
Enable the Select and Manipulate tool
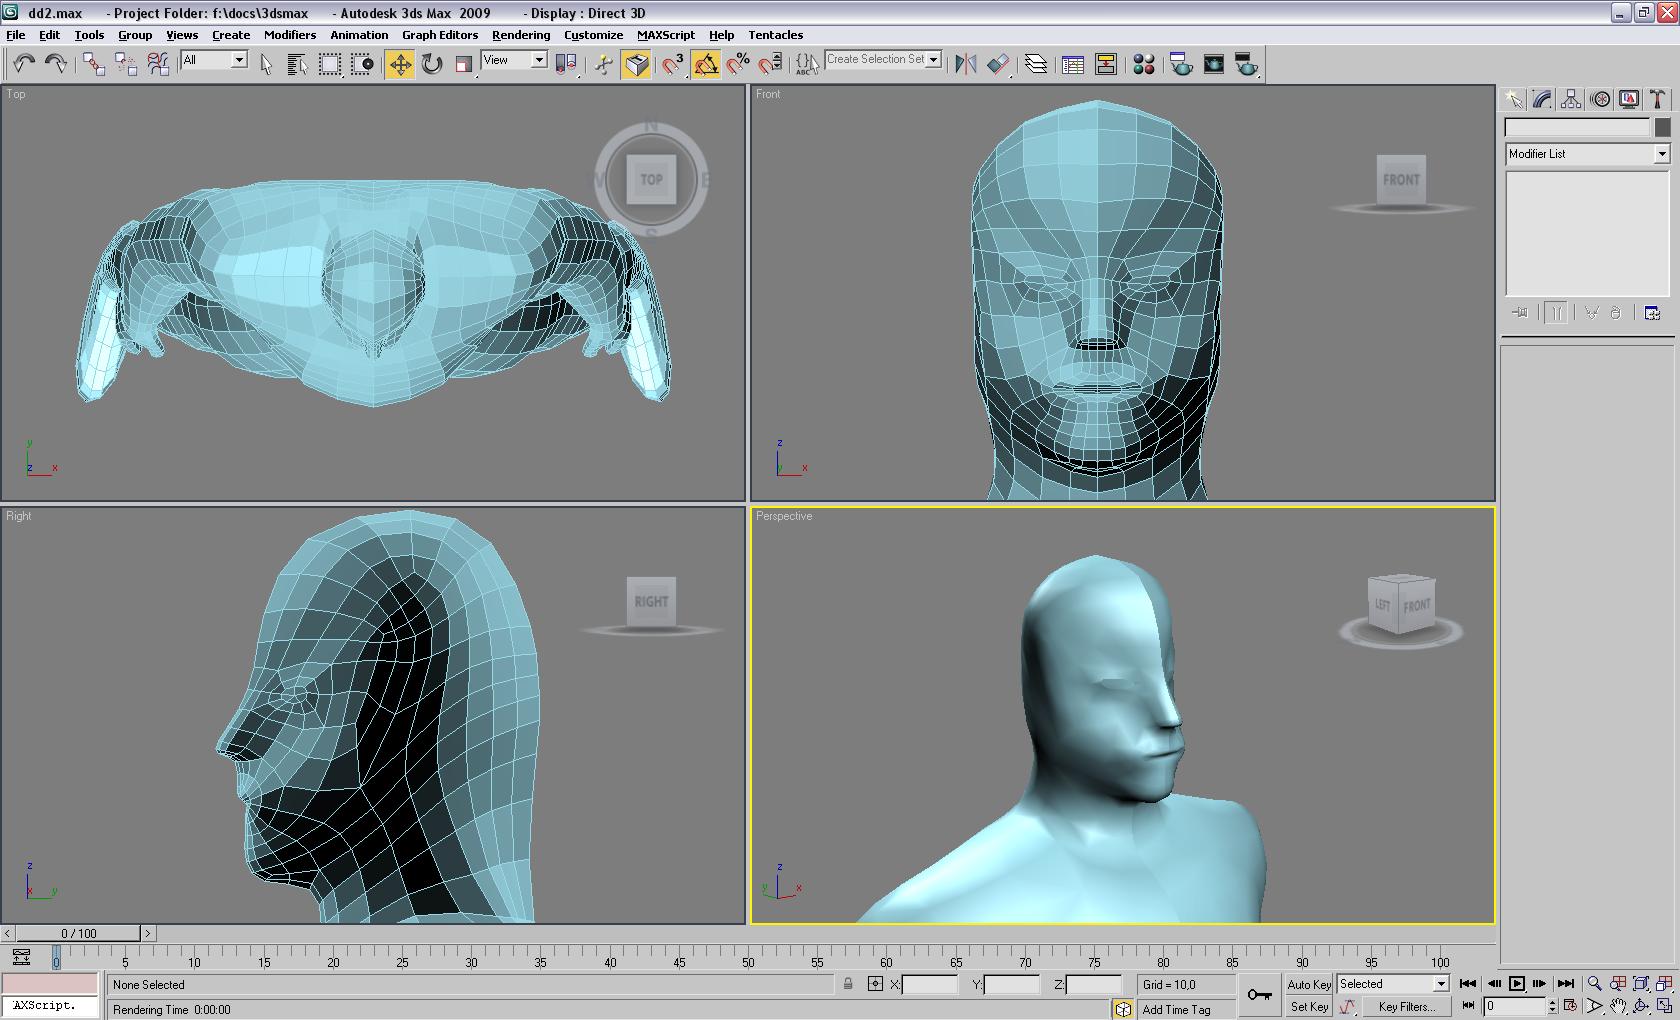[x=604, y=64]
